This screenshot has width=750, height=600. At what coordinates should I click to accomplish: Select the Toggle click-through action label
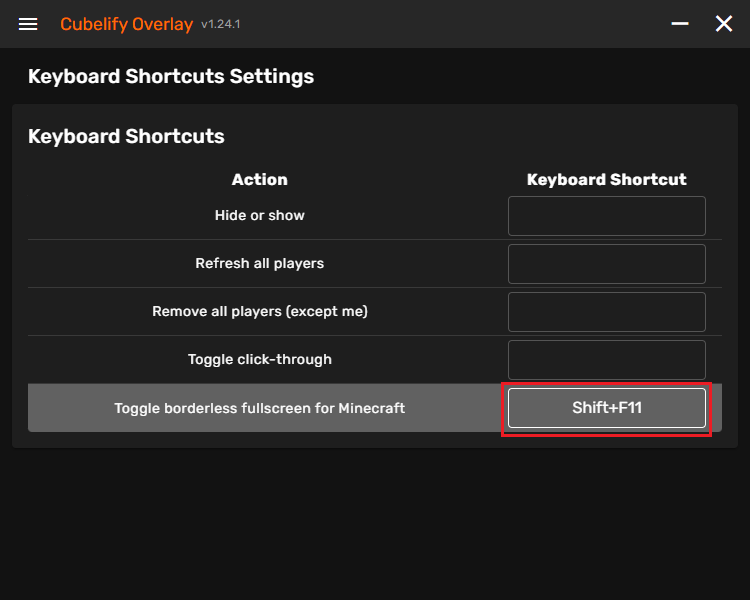(260, 360)
